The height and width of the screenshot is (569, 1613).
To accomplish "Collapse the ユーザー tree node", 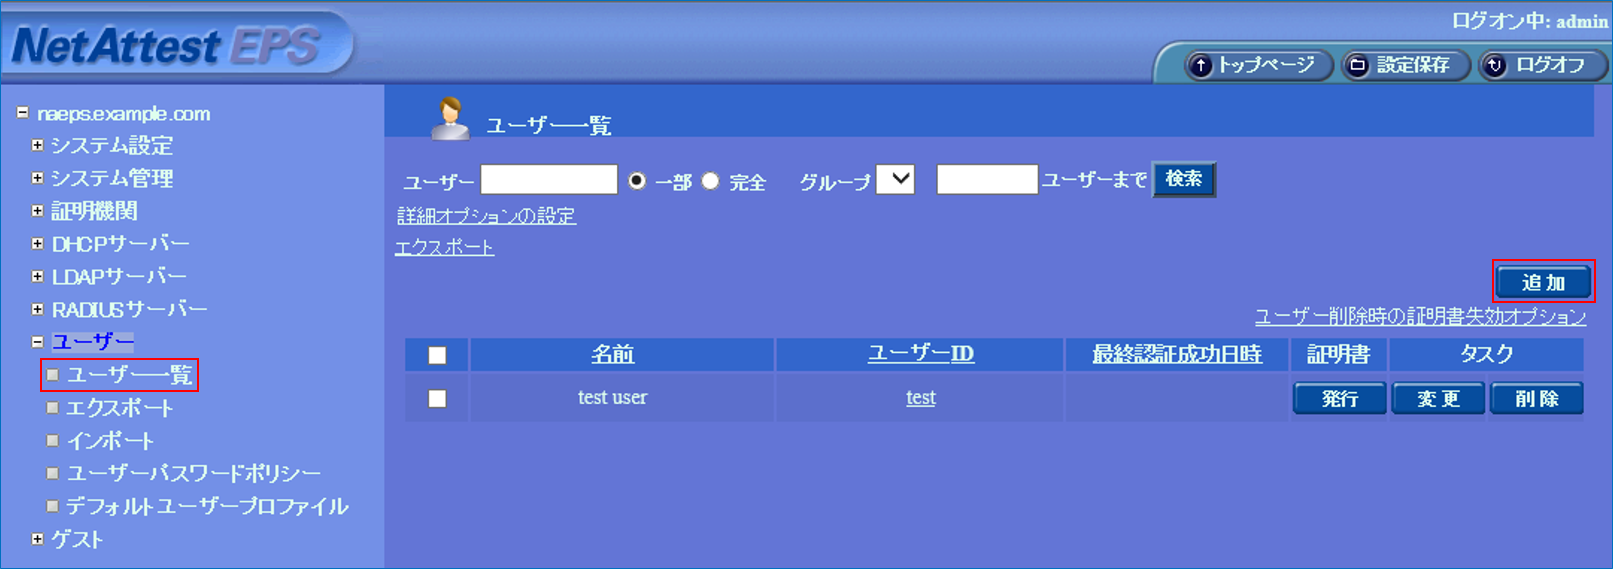I will 37,342.
